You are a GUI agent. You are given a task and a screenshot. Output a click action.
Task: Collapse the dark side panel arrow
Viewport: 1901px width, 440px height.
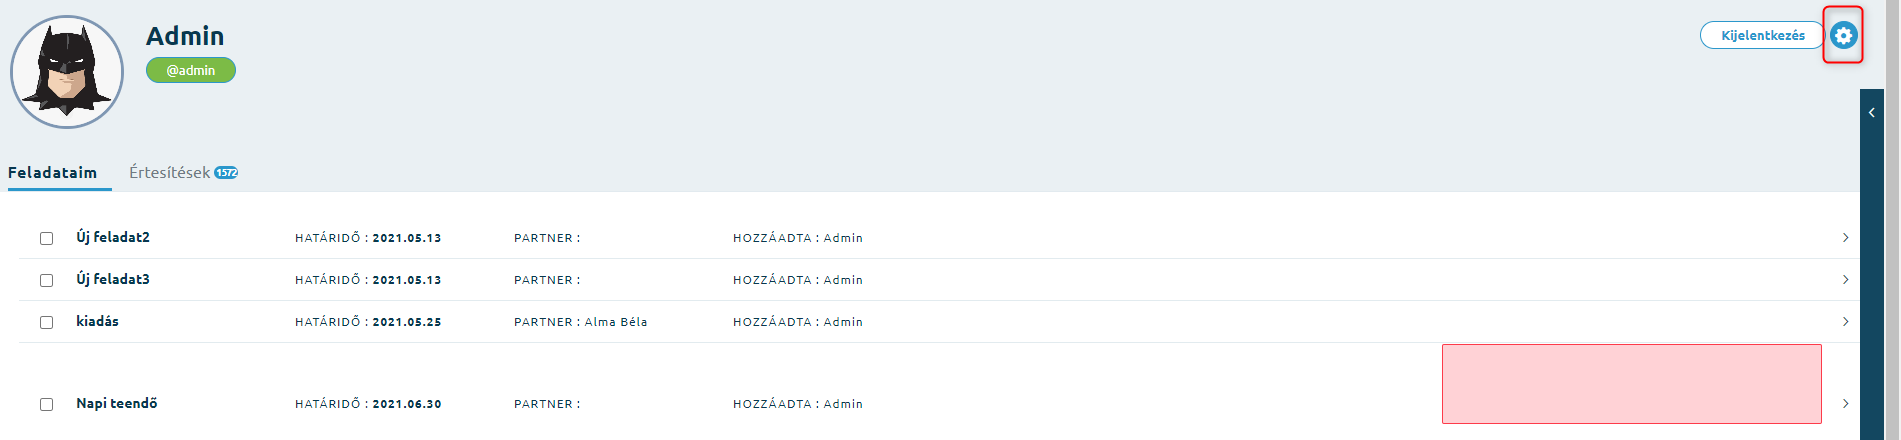(x=1871, y=113)
